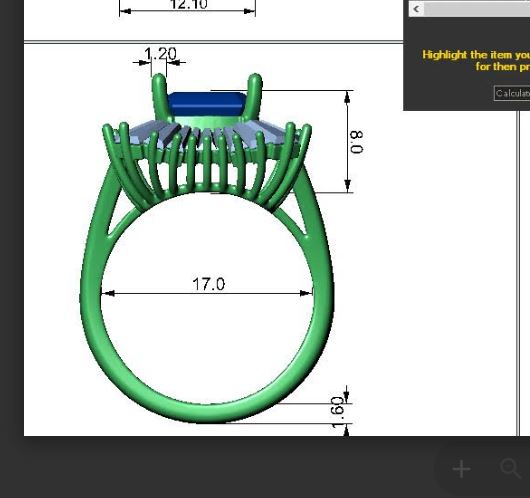Click the magnifier search icon
Viewport: 530px width, 498px height.
(x=511, y=468)
